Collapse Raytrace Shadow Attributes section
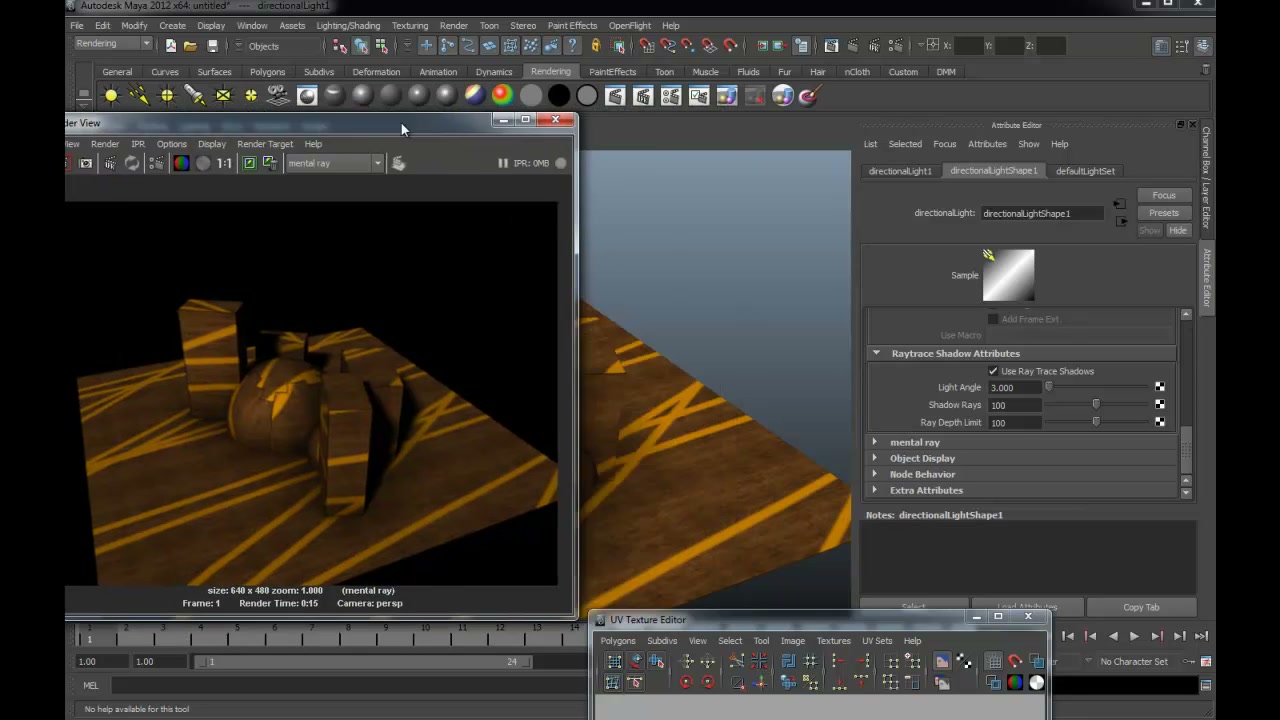Viewport: 1280px width, 720px height. (x=876, y=353)
